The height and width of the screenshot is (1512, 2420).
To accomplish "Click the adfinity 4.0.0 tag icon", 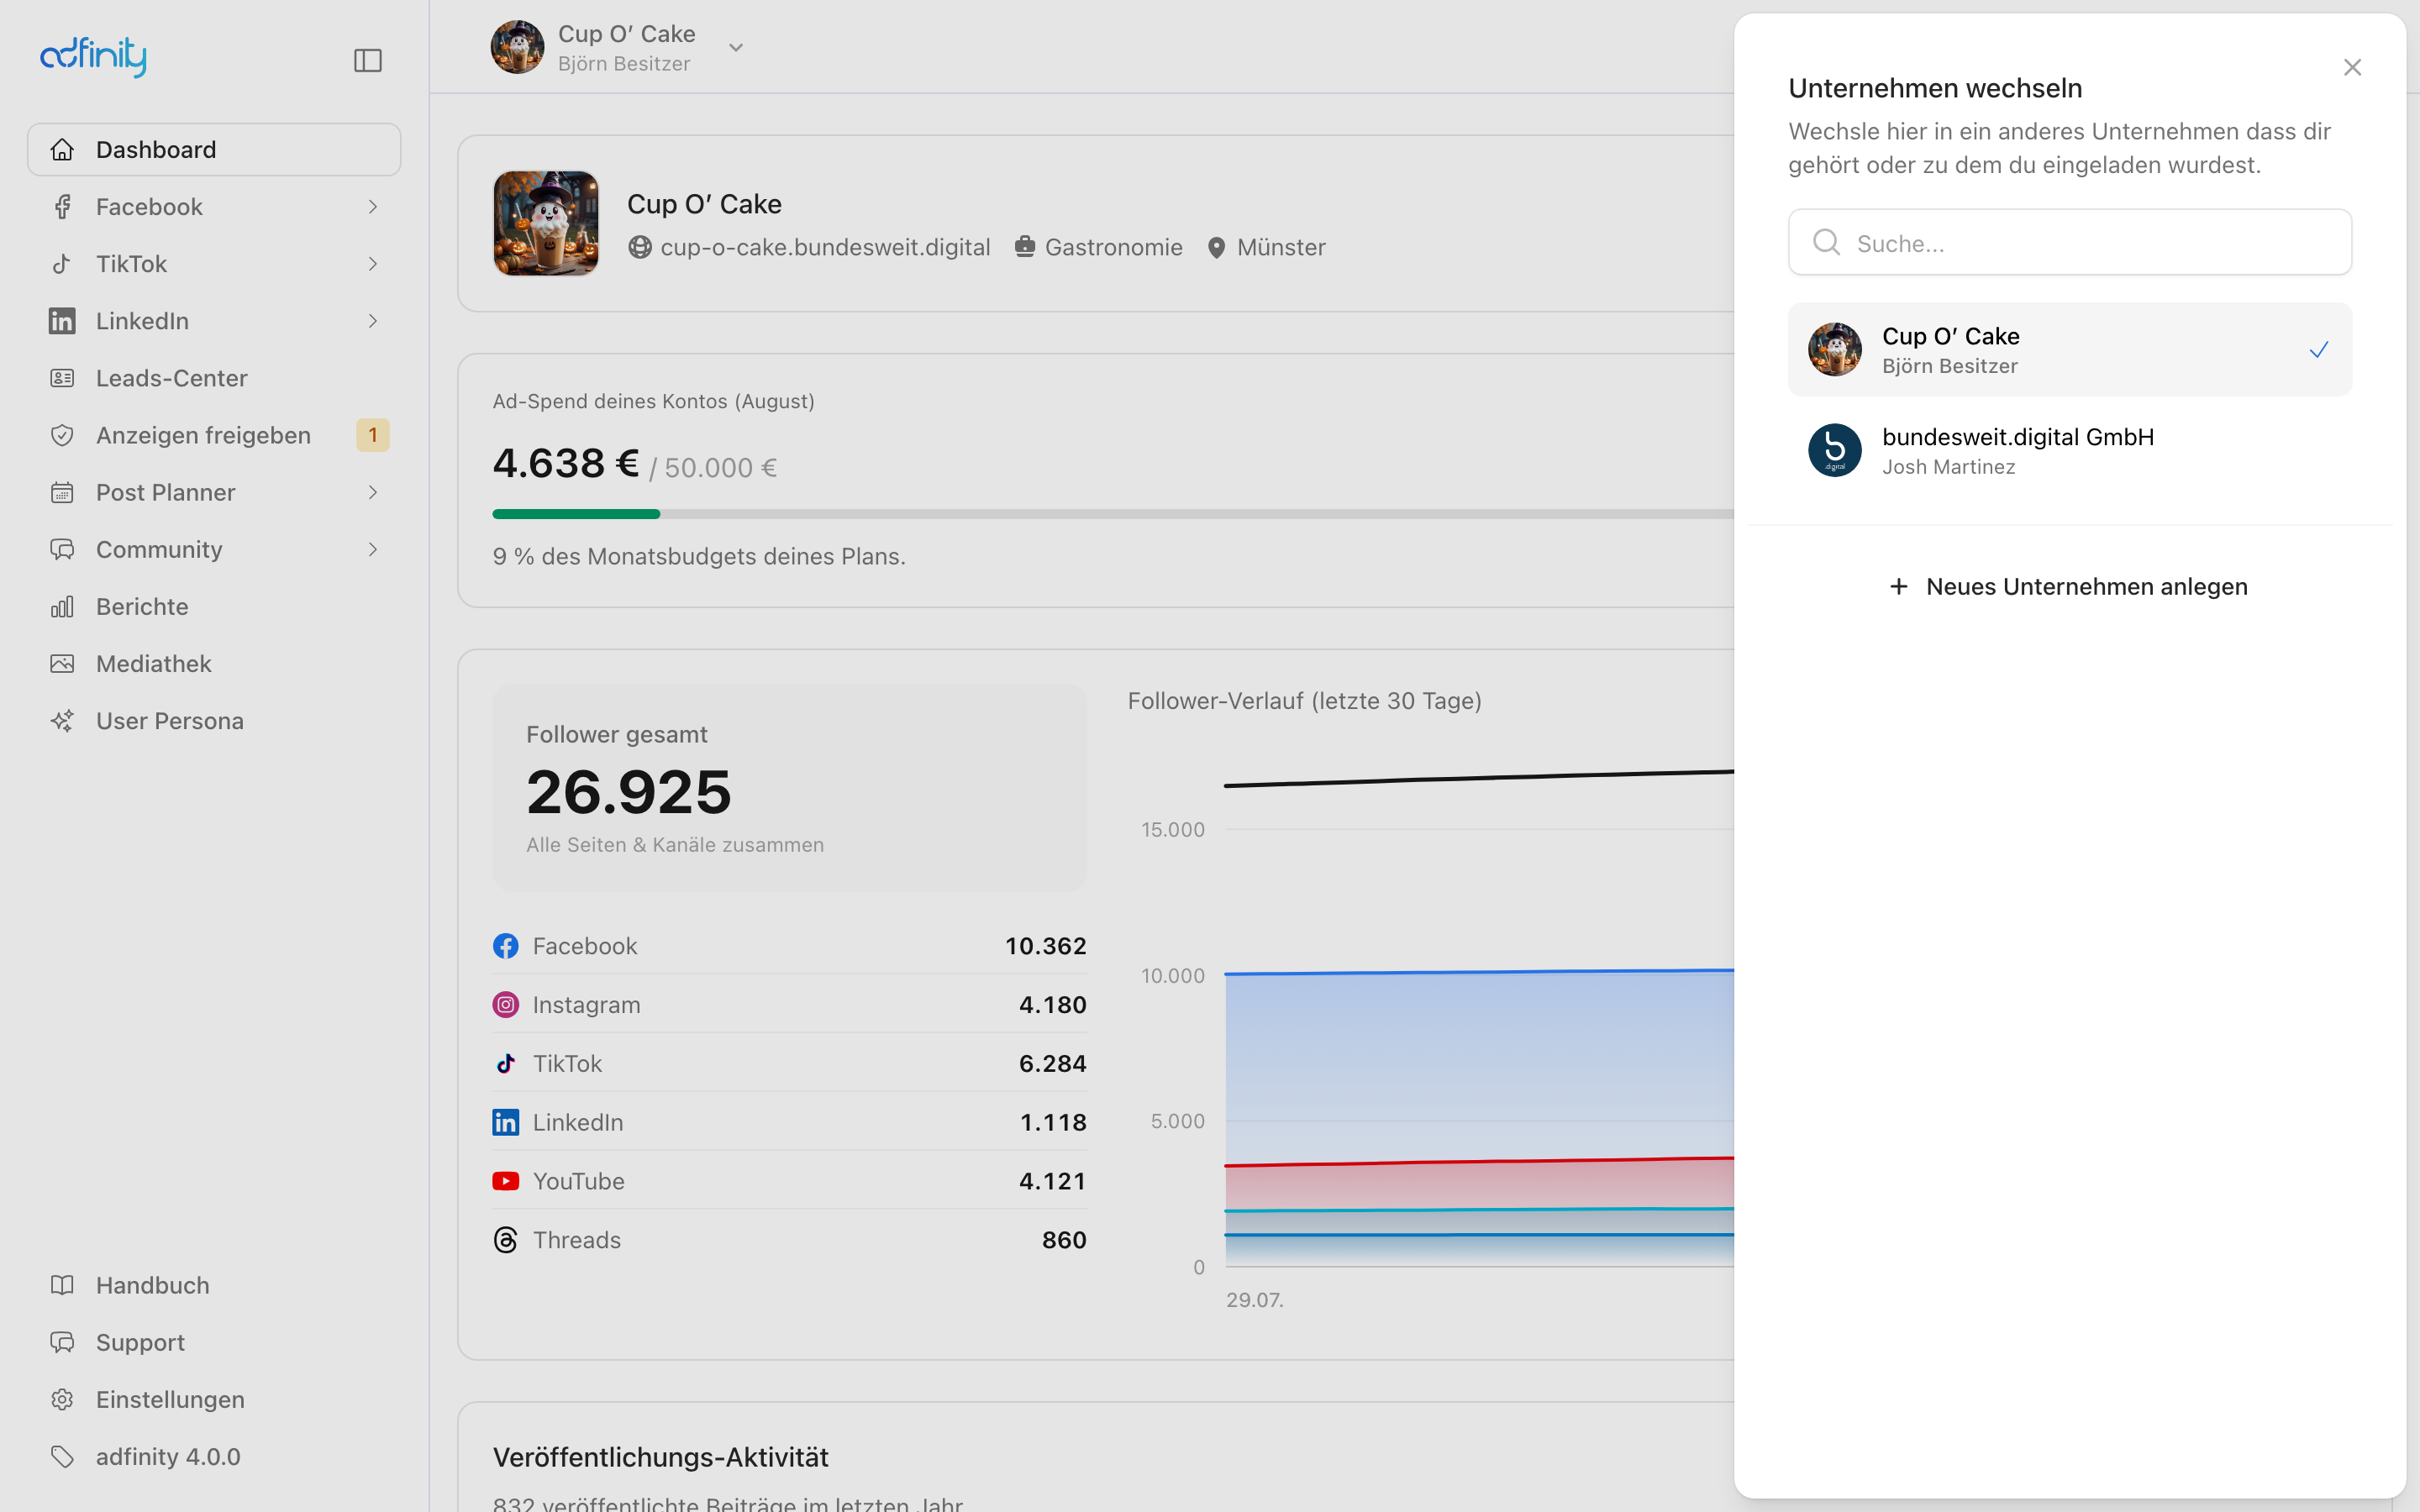I will (62, 1456).
